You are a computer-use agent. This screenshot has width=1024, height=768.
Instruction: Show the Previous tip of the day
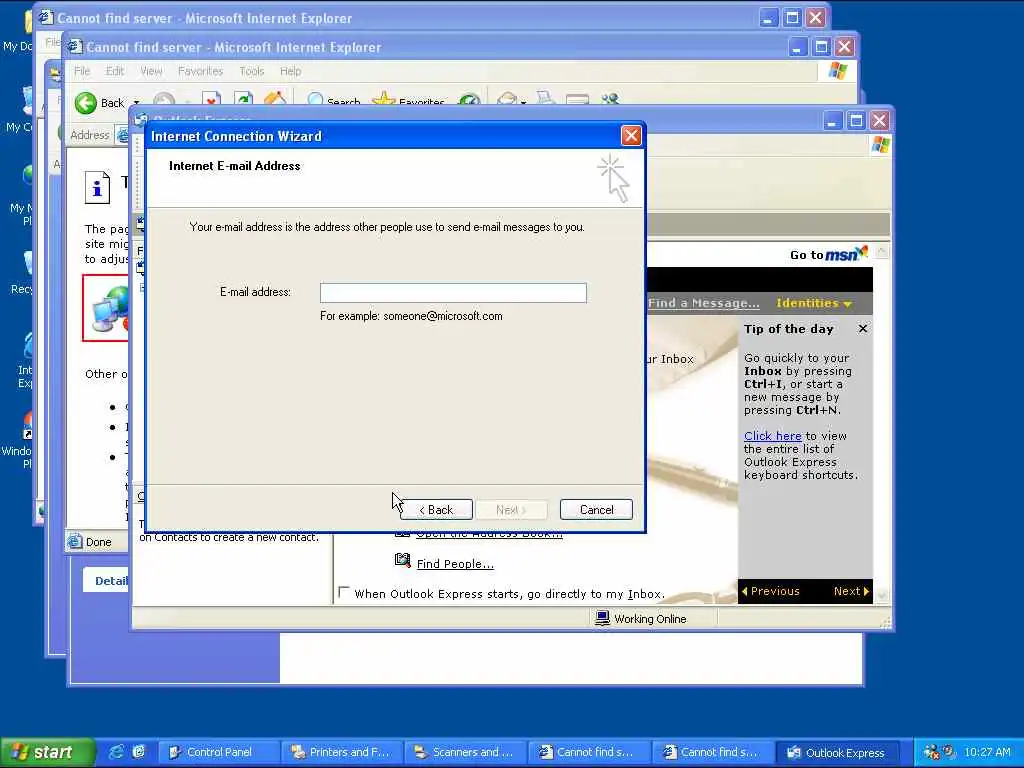[771, 591]
